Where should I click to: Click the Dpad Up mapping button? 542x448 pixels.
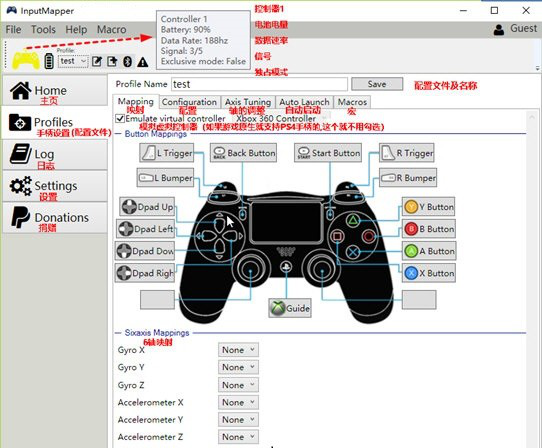coord(147,207)
